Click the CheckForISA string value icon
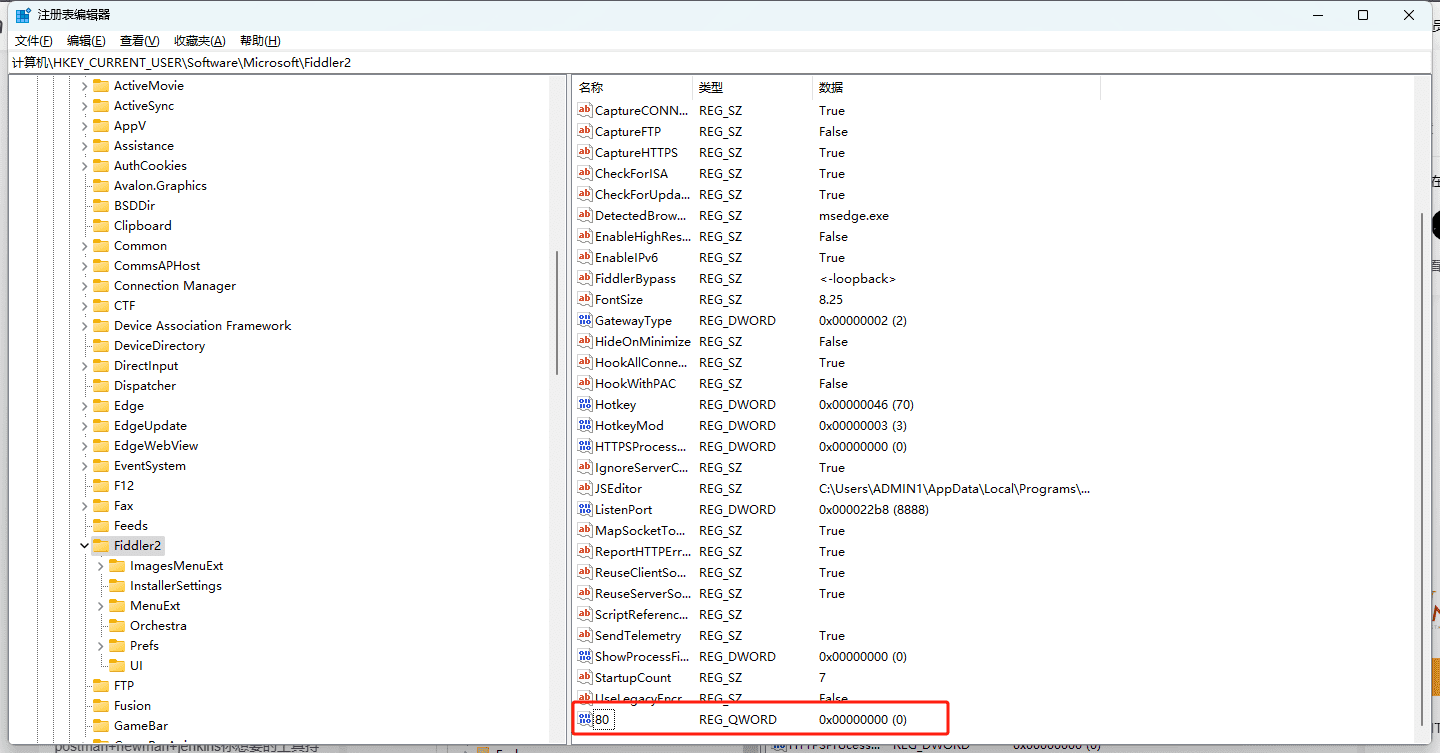This screenshot has width=1440, height=753. tap(585, 173)
